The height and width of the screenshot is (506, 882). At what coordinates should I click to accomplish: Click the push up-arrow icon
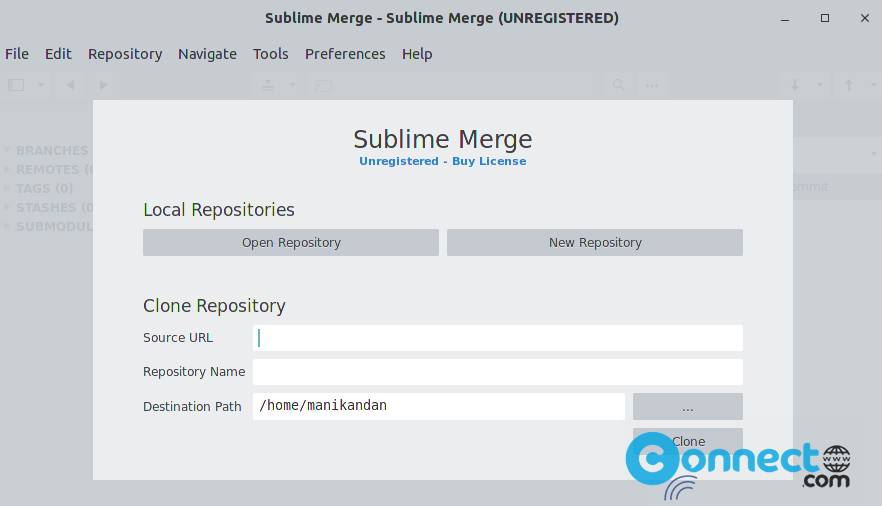point(849,85)
